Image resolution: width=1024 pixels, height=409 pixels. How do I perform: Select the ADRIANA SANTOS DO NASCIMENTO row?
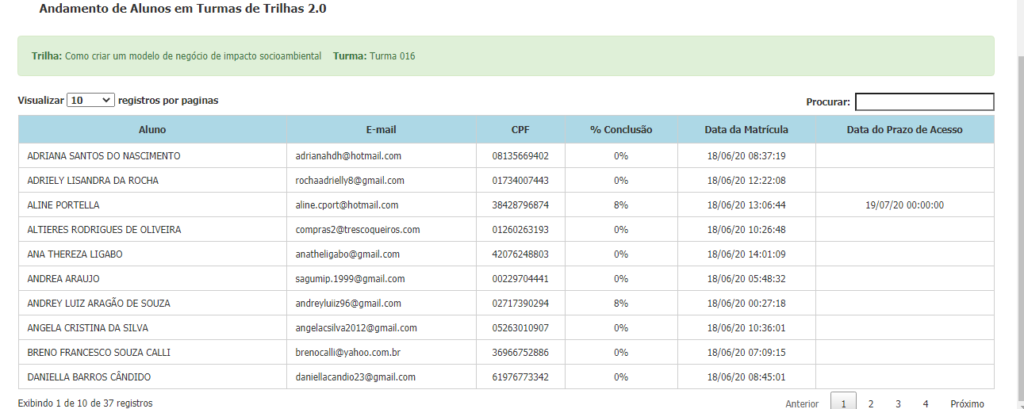pyautogui.click(x=103, y=157)
